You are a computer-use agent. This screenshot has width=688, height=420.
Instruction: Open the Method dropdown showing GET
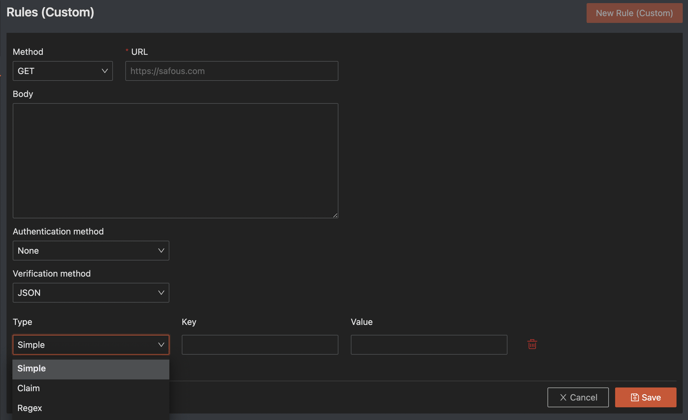tap(62, 71)
